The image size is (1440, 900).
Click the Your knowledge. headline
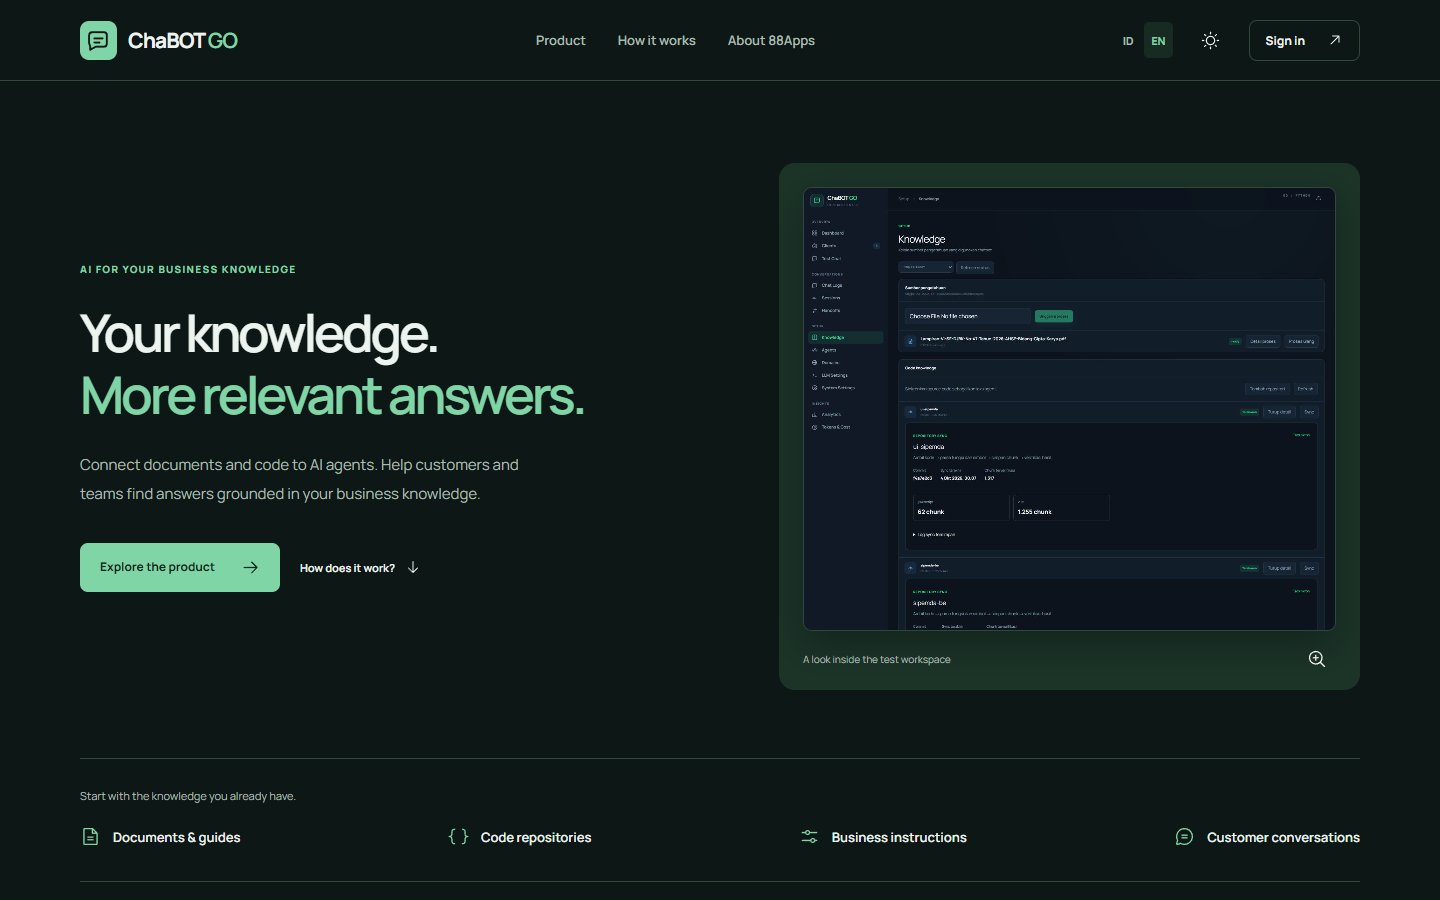coord(258,334)
